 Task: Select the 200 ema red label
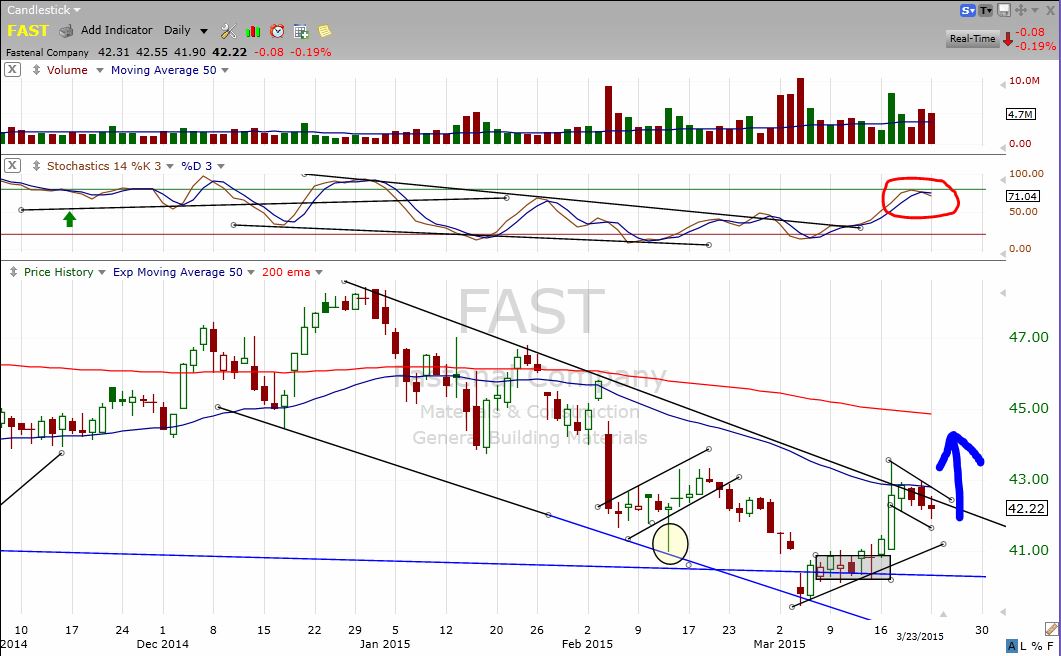(285, 272)
